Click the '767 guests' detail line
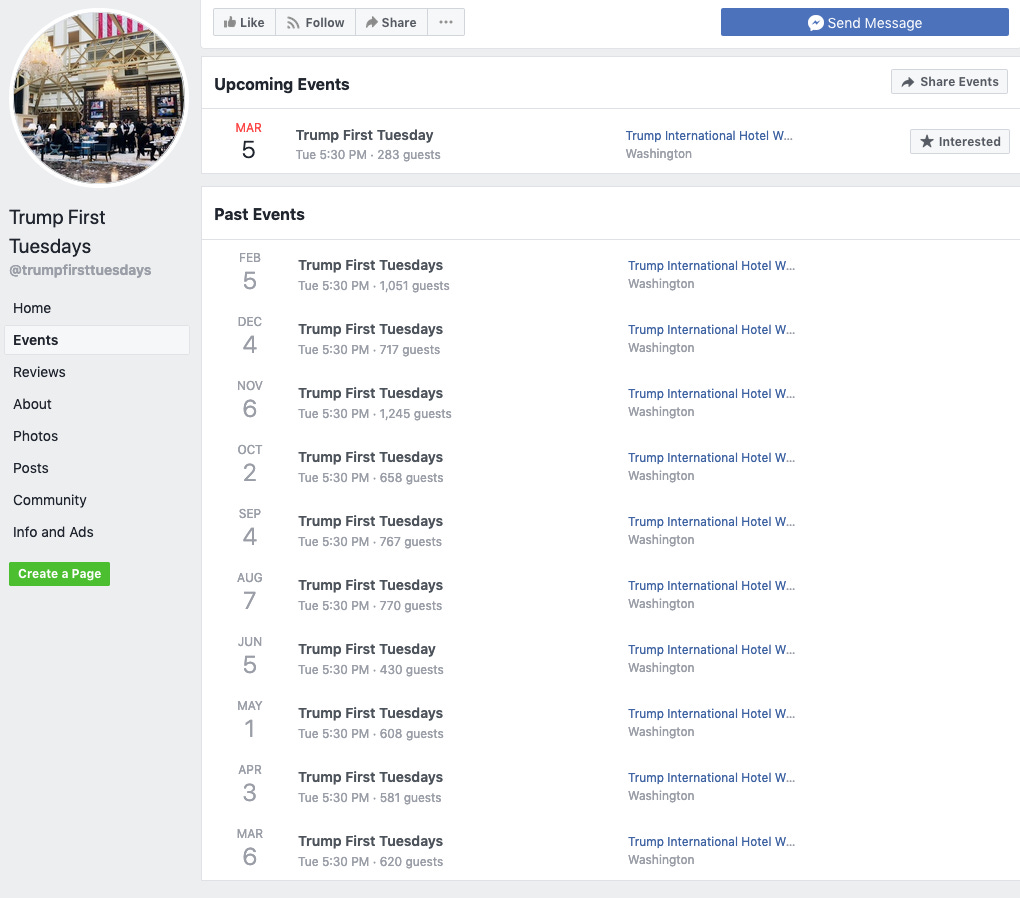Viewport: 1020px width, 898px height. (370, 541)
